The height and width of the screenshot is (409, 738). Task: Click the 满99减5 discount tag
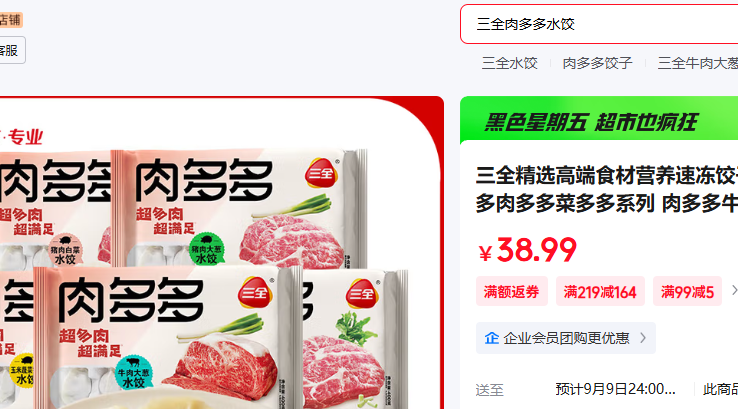[687, 292]
